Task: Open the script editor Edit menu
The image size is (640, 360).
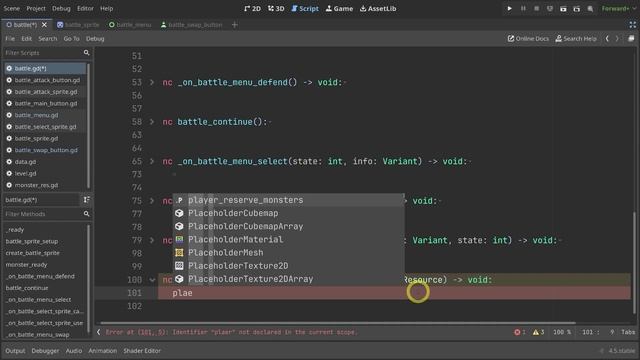Action: point(27,39)
